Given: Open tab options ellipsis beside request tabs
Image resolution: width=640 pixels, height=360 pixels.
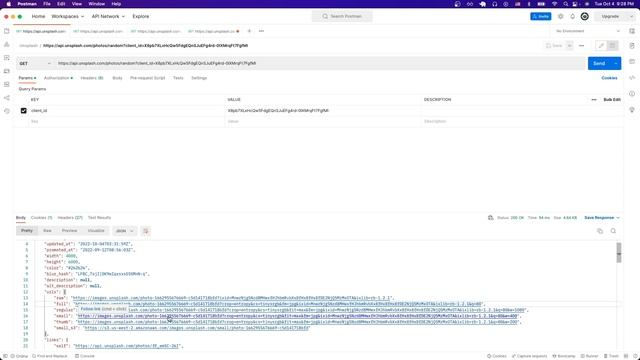Looking at the screenshot, I should pyautogui.click(x=261, y=31).
